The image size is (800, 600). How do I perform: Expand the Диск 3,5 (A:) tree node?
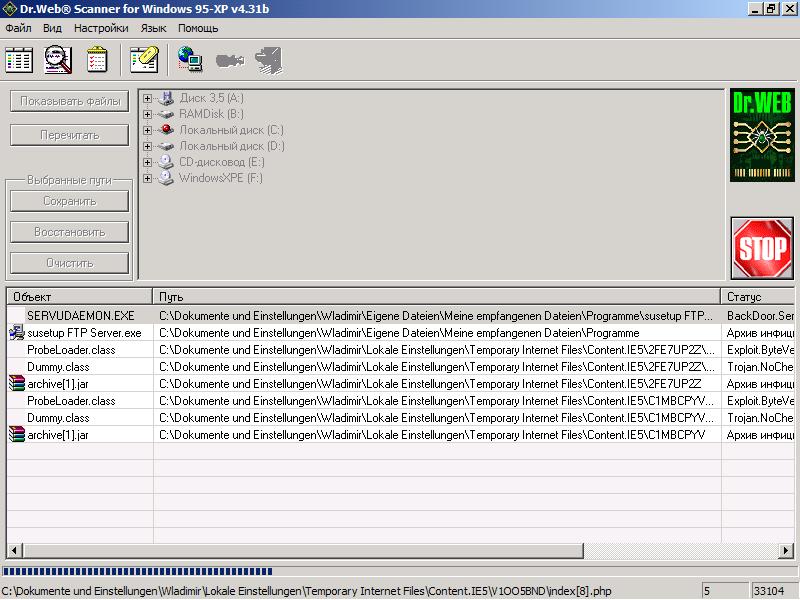point(147,98)
